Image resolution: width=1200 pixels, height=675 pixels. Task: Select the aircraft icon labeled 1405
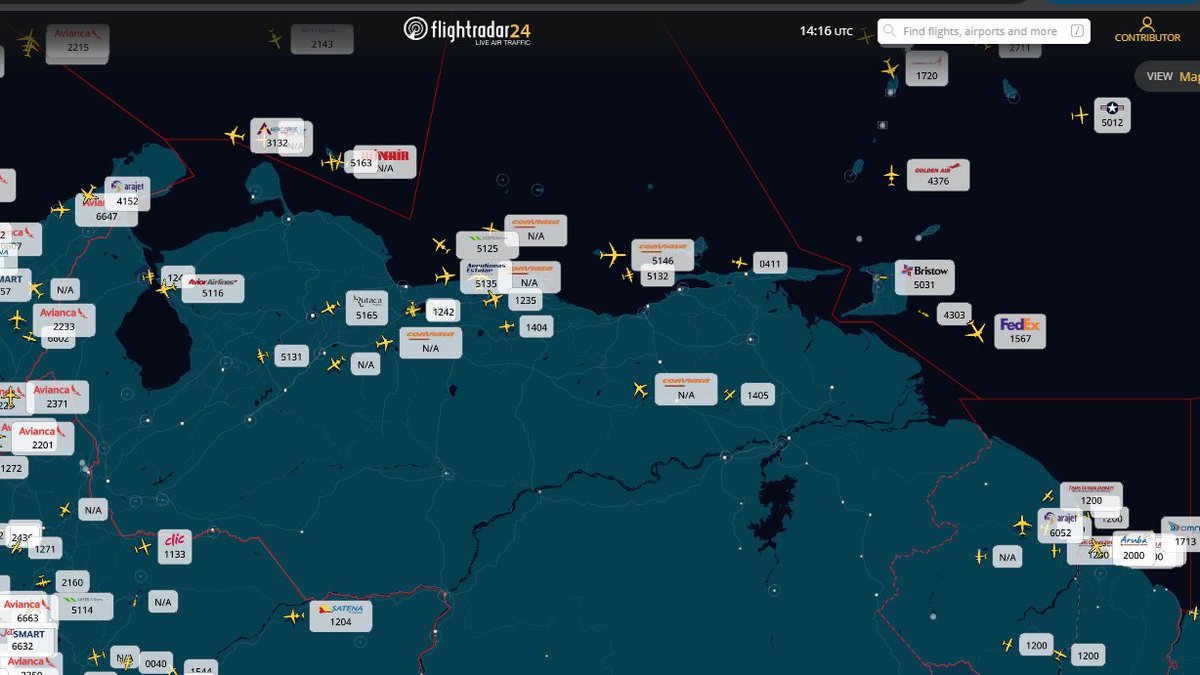click(729, 396)
